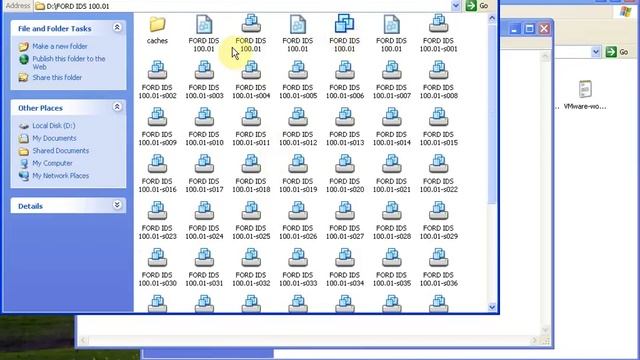Open the address bar dropdown for D:\FORD IDS 100.01
This screenshot has height=360, width=640.
click(x=456, y=6)
